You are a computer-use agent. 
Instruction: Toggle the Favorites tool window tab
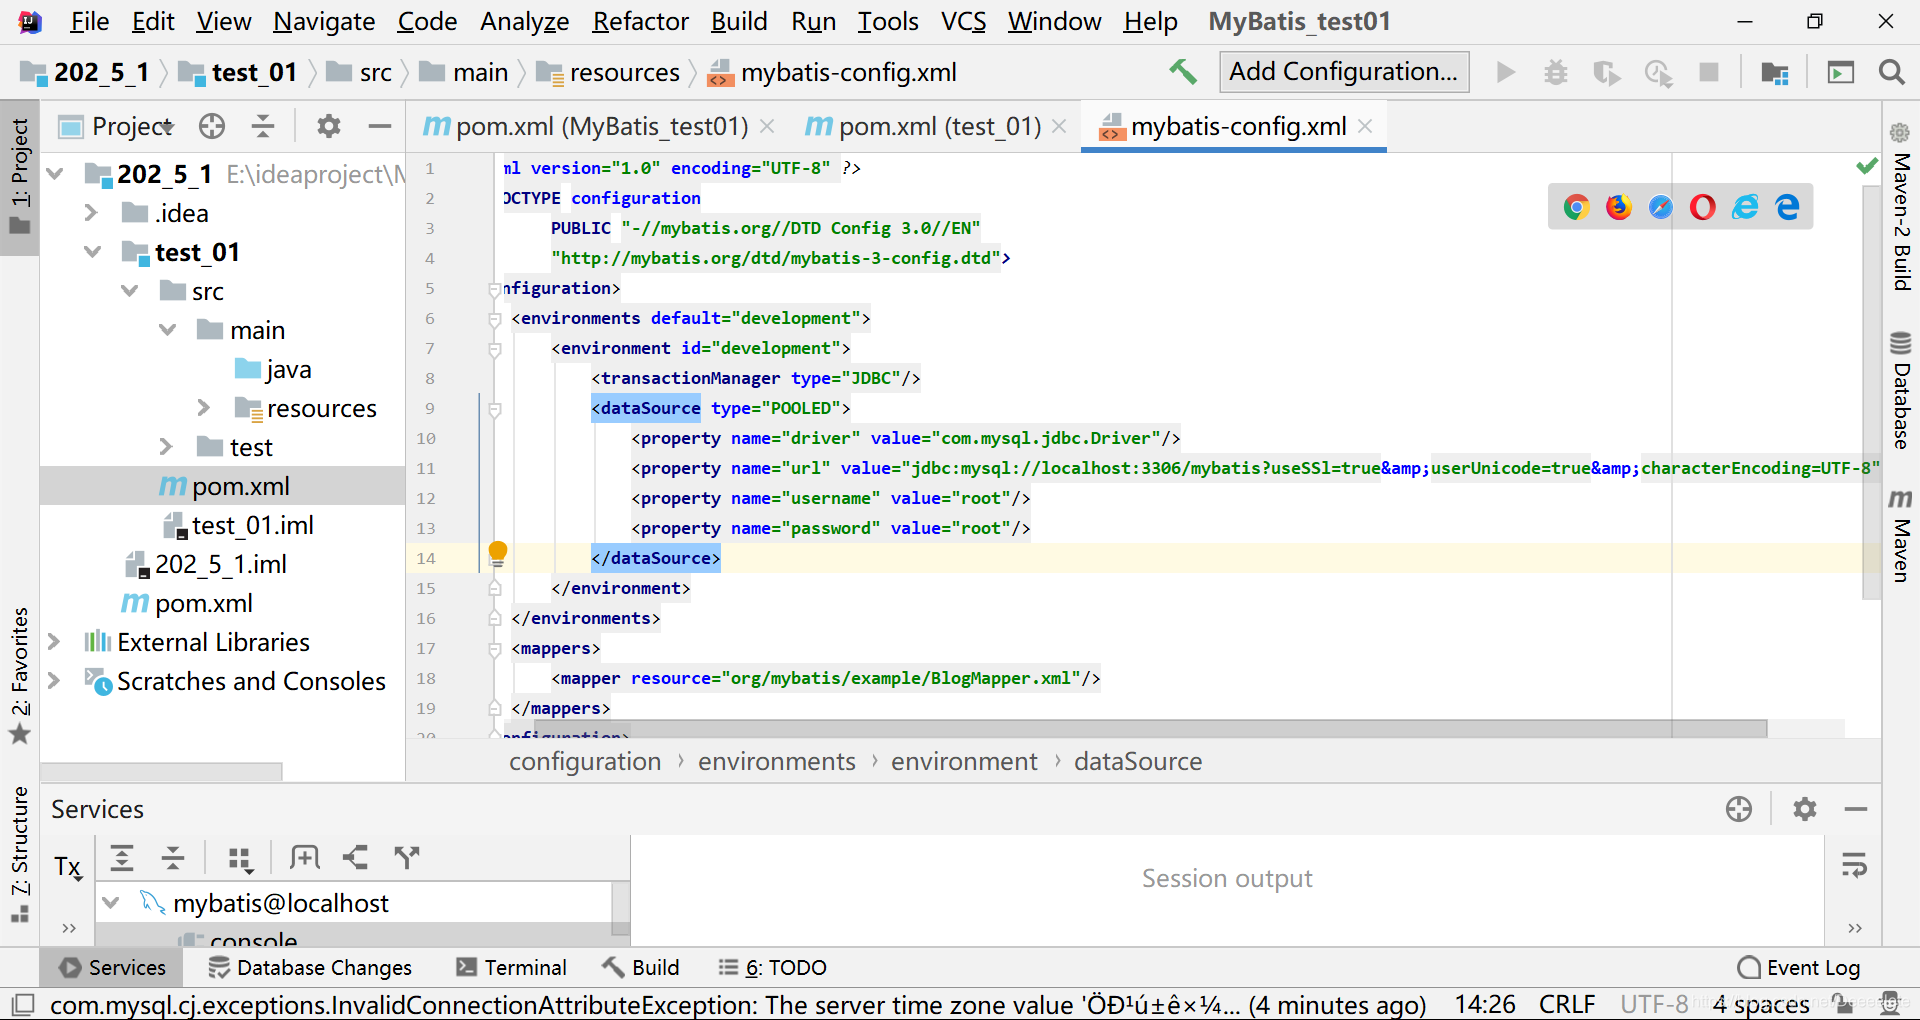click(20, 676)
